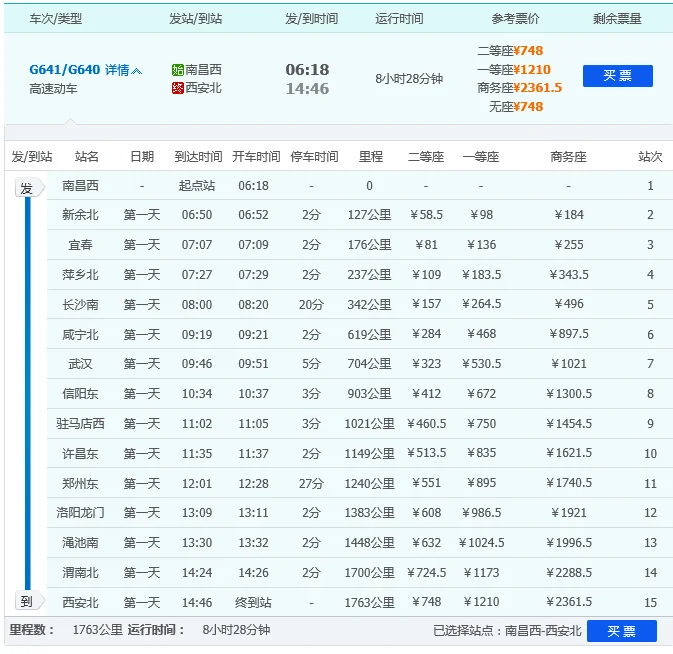This screenshot has width=673, height=654.
Task: Click the 27分 stop time for 郑州东
Action: (311, 484)
